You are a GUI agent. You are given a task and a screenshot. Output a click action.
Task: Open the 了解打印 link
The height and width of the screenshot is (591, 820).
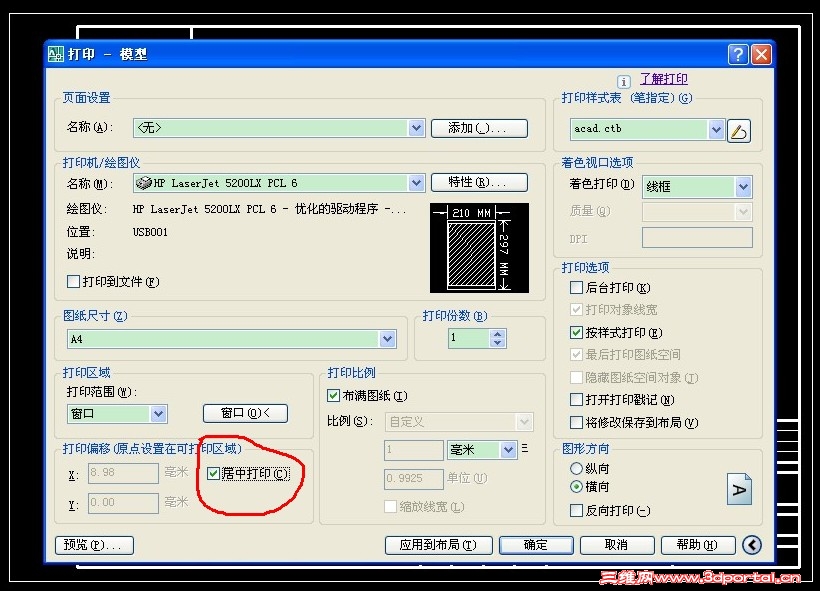pos(664,79)
